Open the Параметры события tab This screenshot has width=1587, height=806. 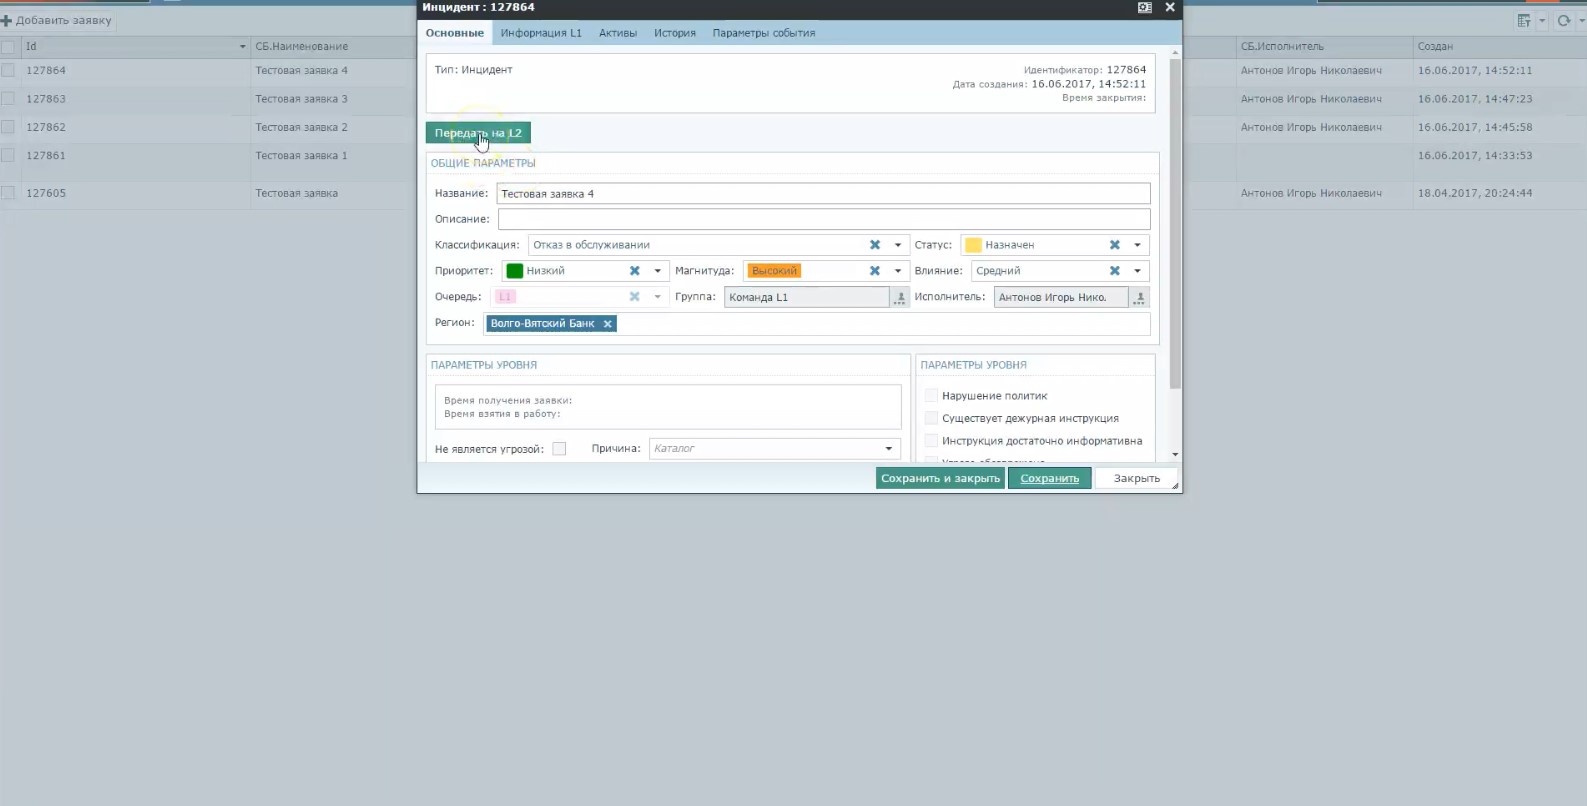click(x=764, y=33)
